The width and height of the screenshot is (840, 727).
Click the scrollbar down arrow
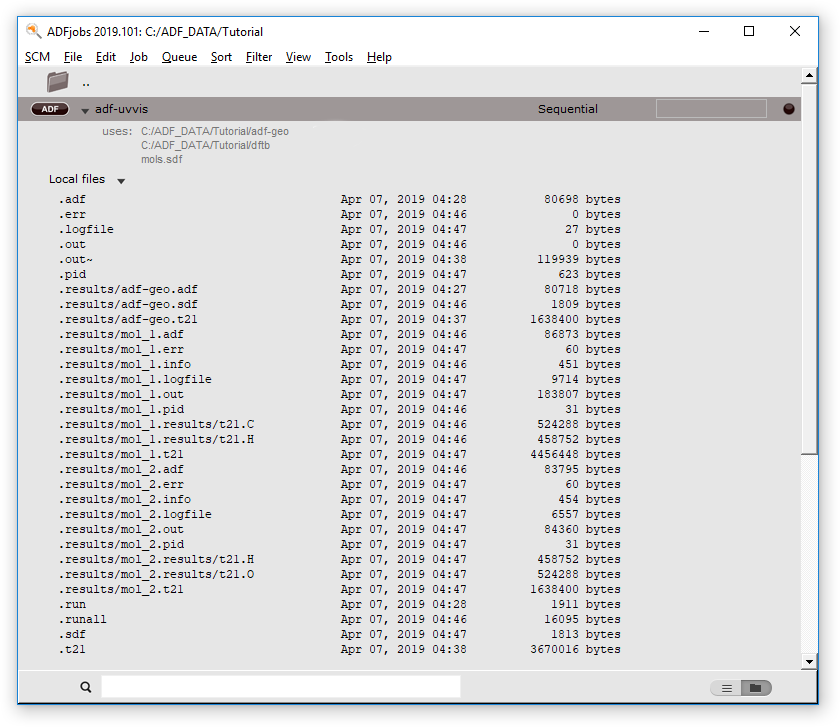[810, 661]
